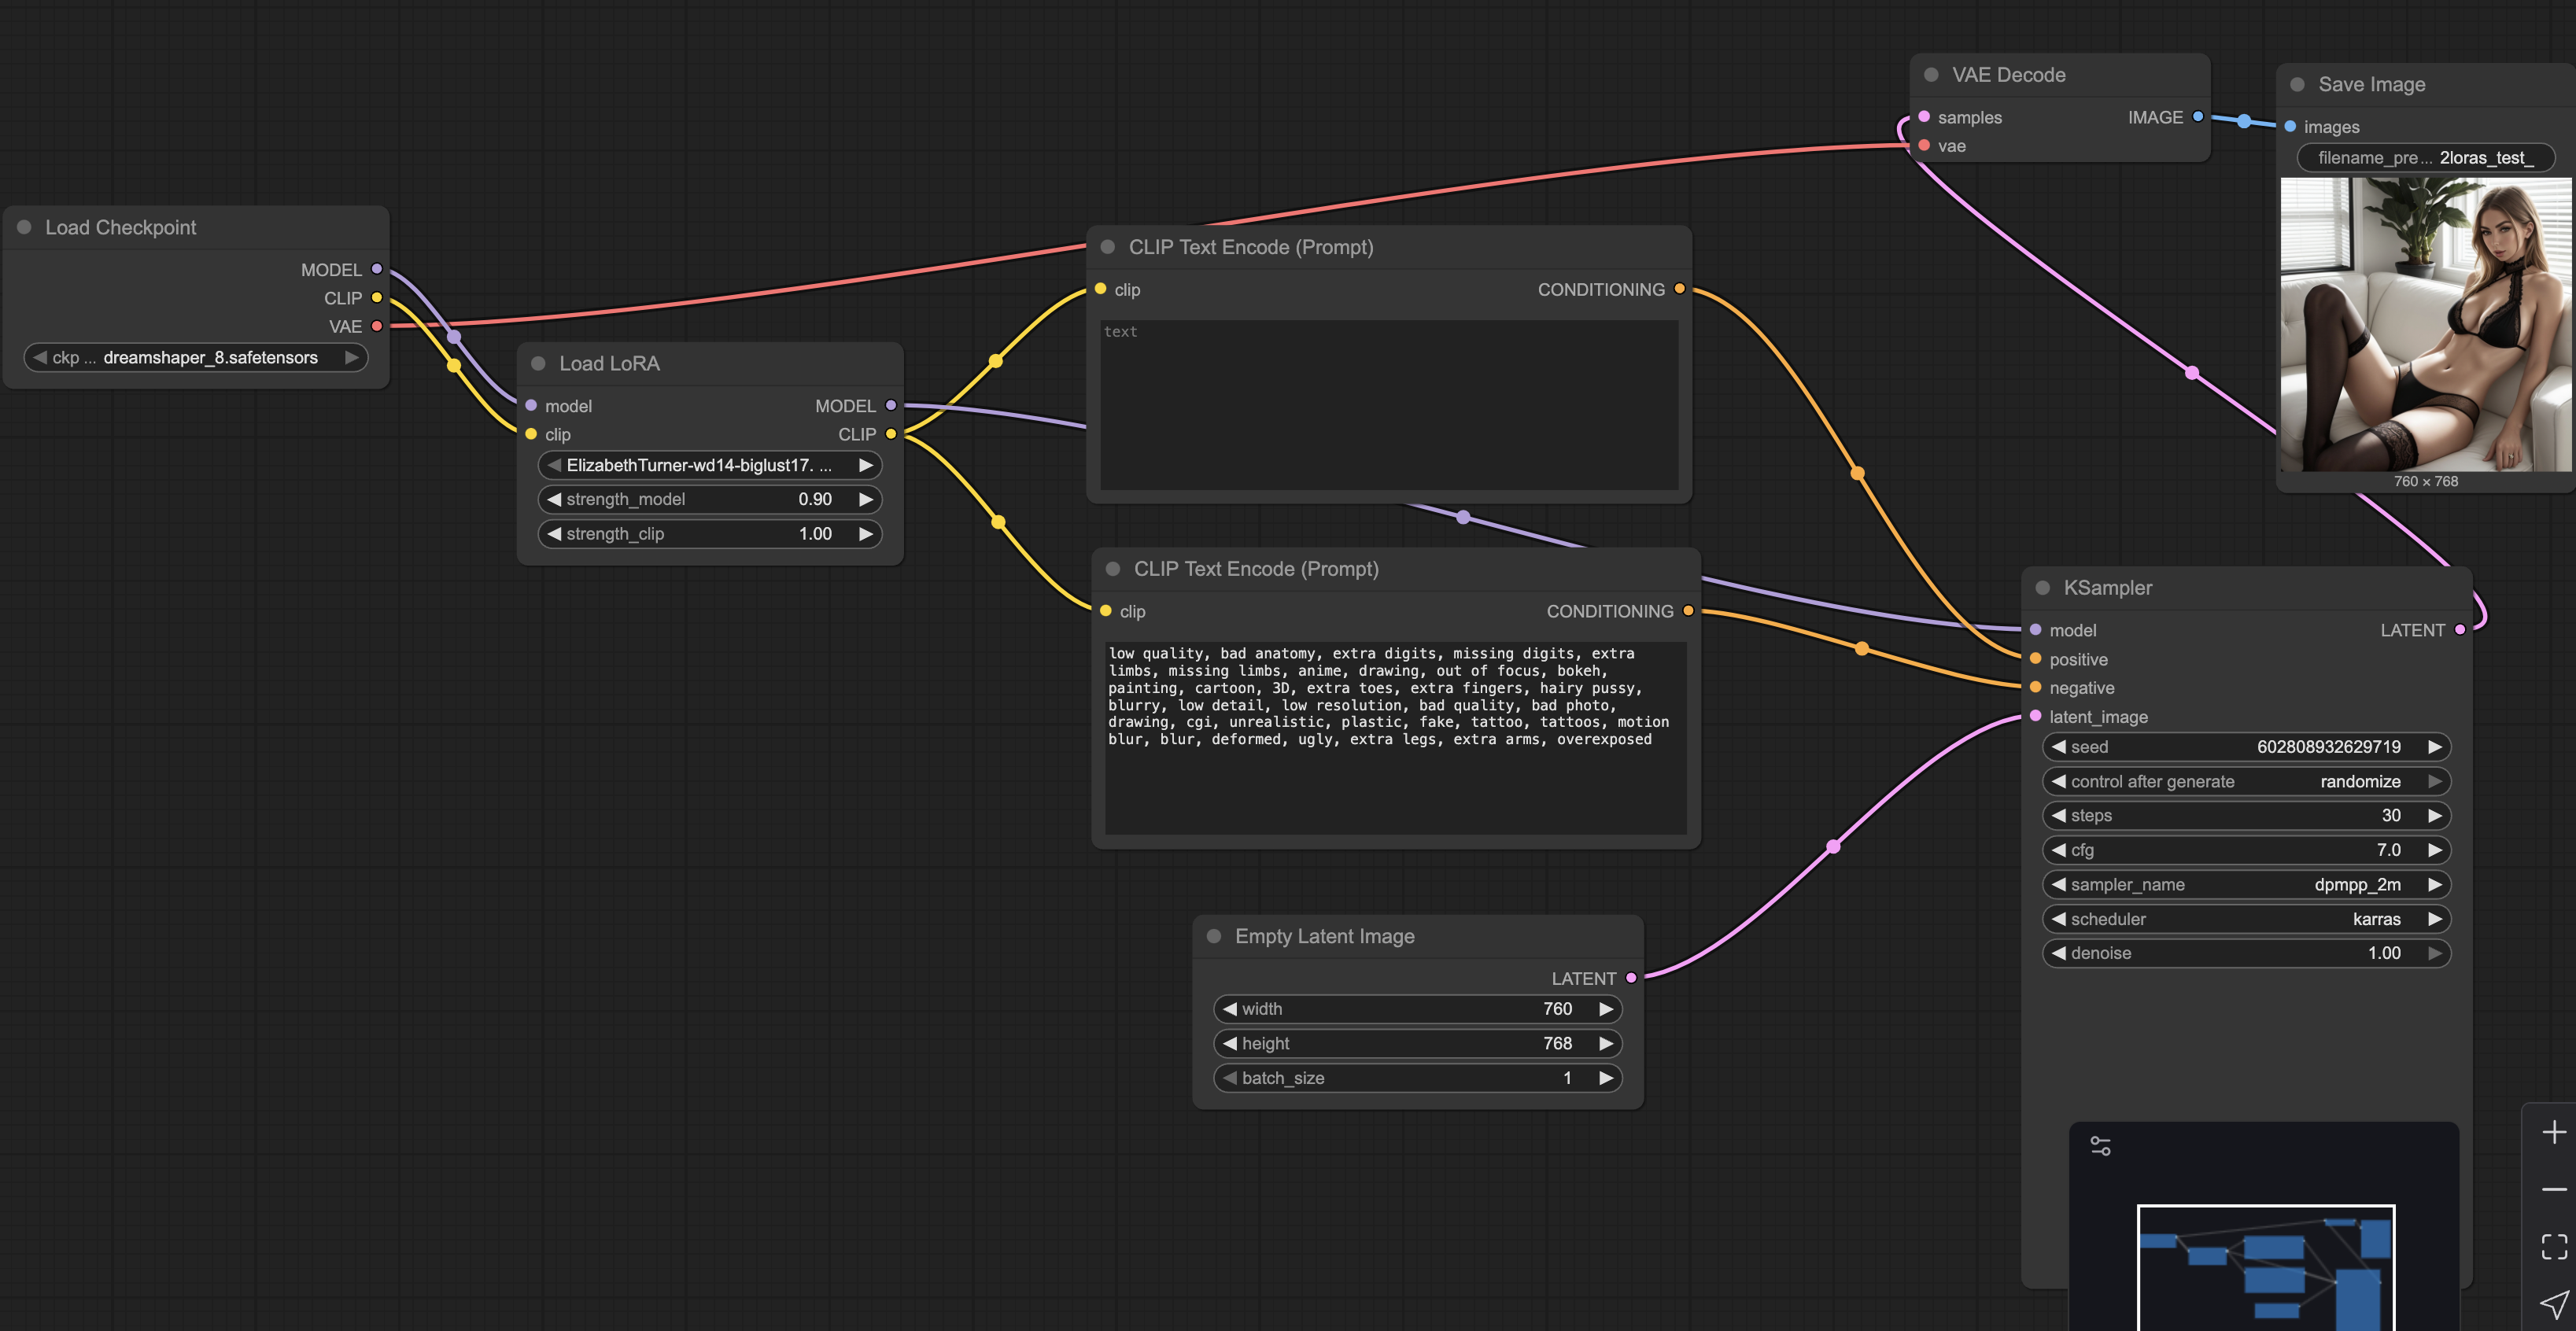Toggle collapse dot on Empty Latent Image
The width and height of the screenshot is (2576, 1331).
pyautogui.click(x=1214, y=936)
